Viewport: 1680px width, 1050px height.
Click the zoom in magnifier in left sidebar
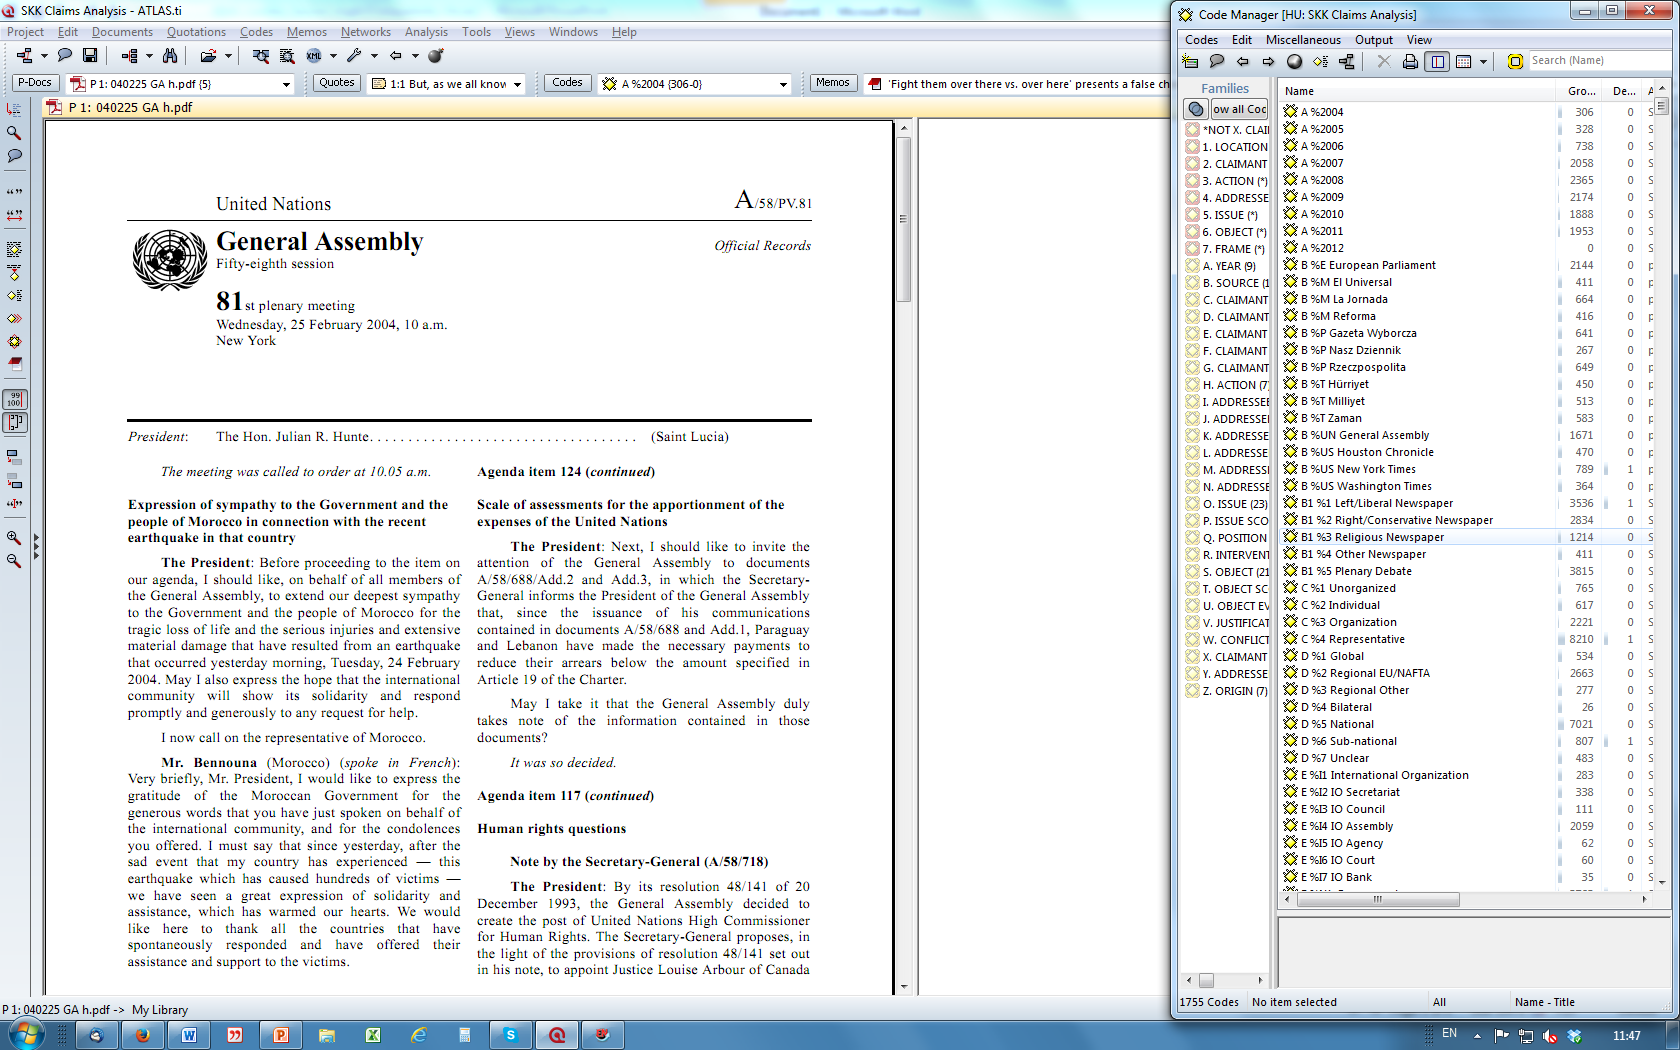(14, 538)
